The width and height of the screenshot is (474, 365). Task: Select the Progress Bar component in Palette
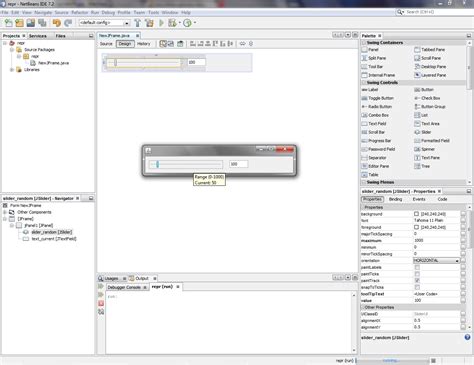(x=376, y=141)
